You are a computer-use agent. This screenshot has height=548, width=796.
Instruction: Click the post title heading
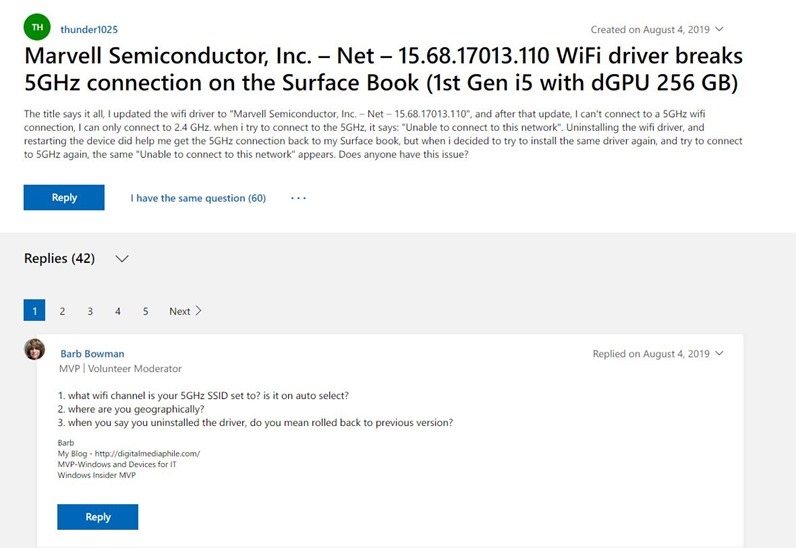(x=383, y=69)
